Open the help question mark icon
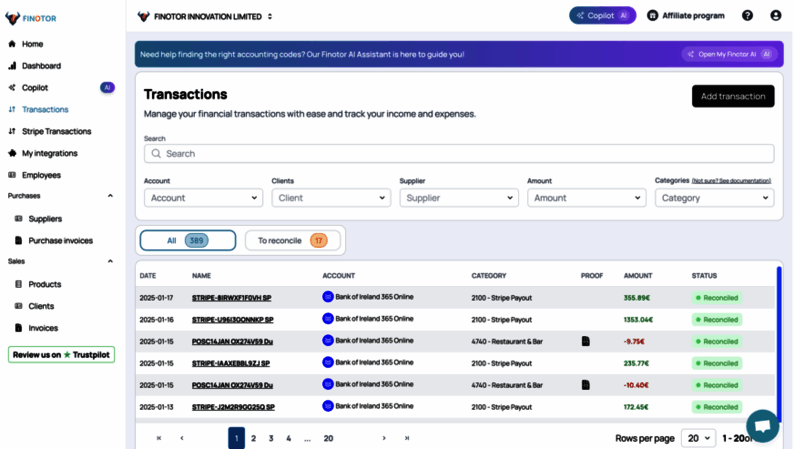Image resolution: width=794 pixels, height=449 pixels. pos(747,16)
